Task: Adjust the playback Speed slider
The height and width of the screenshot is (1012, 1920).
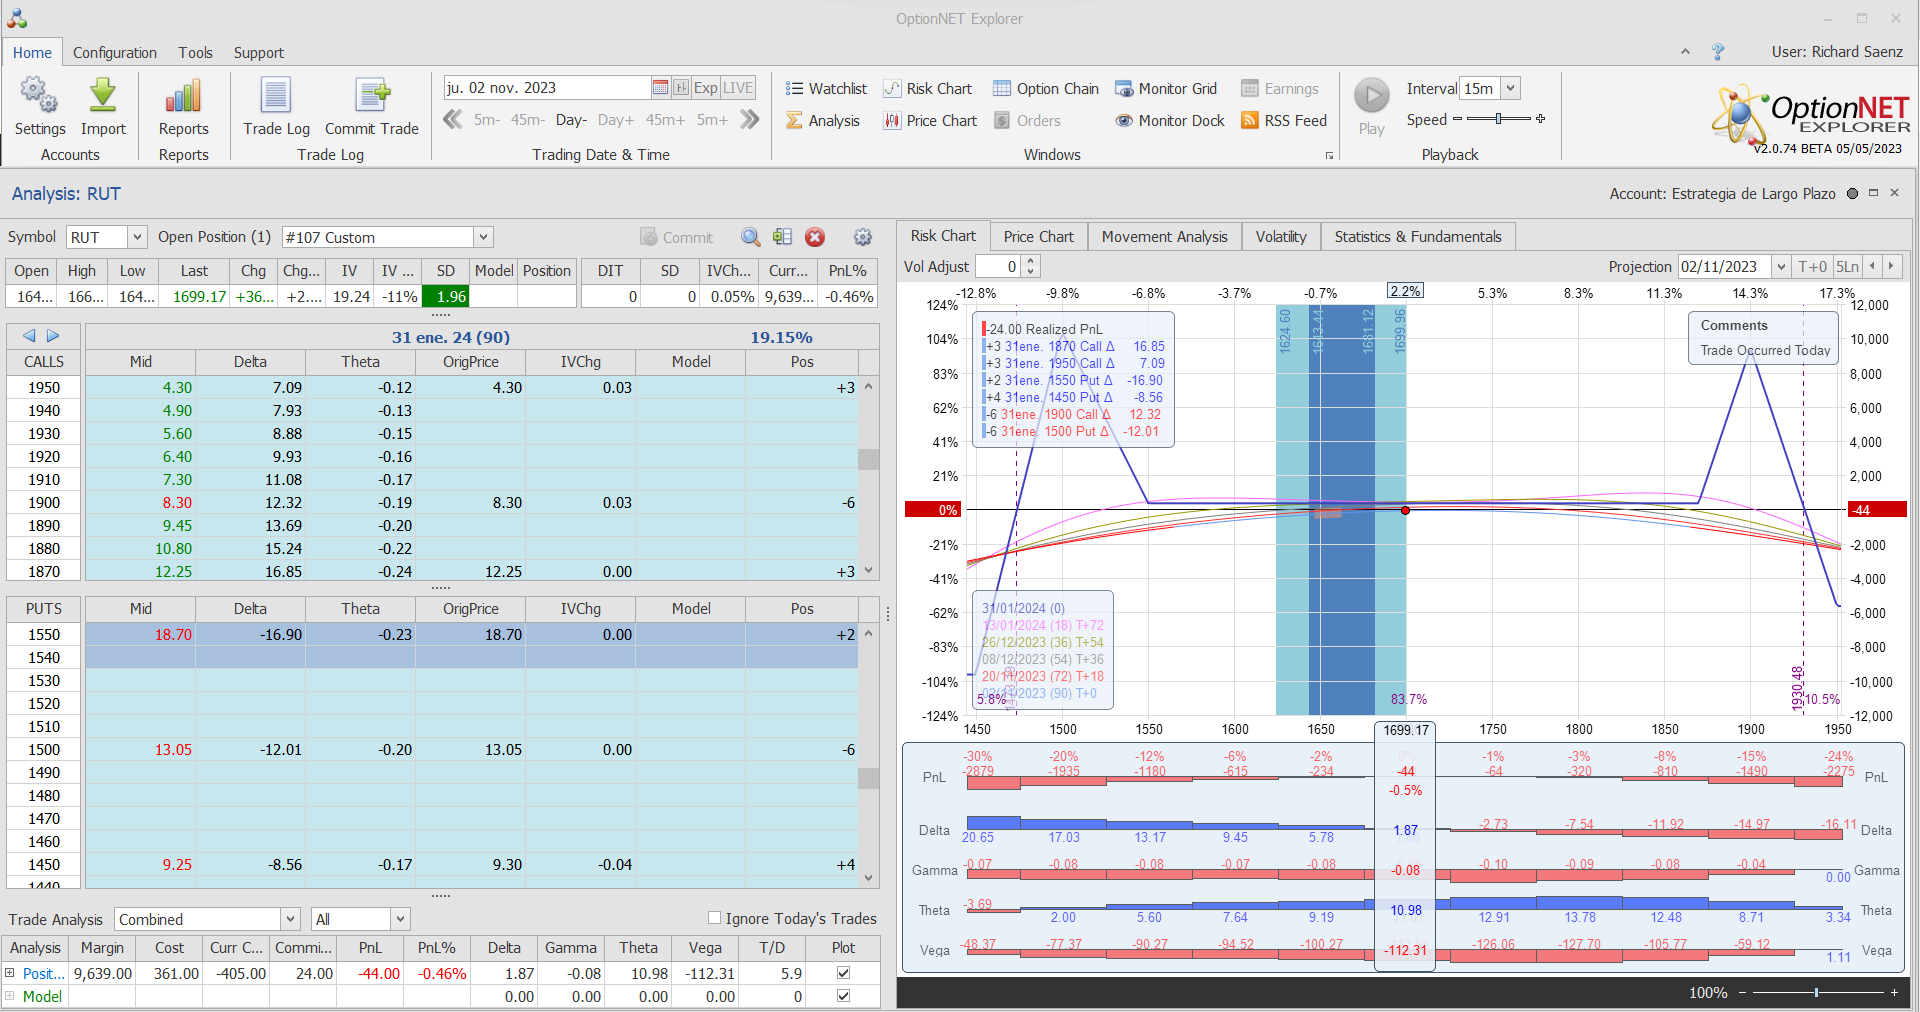Action: pyautogui.click(x=1498, y=119)
